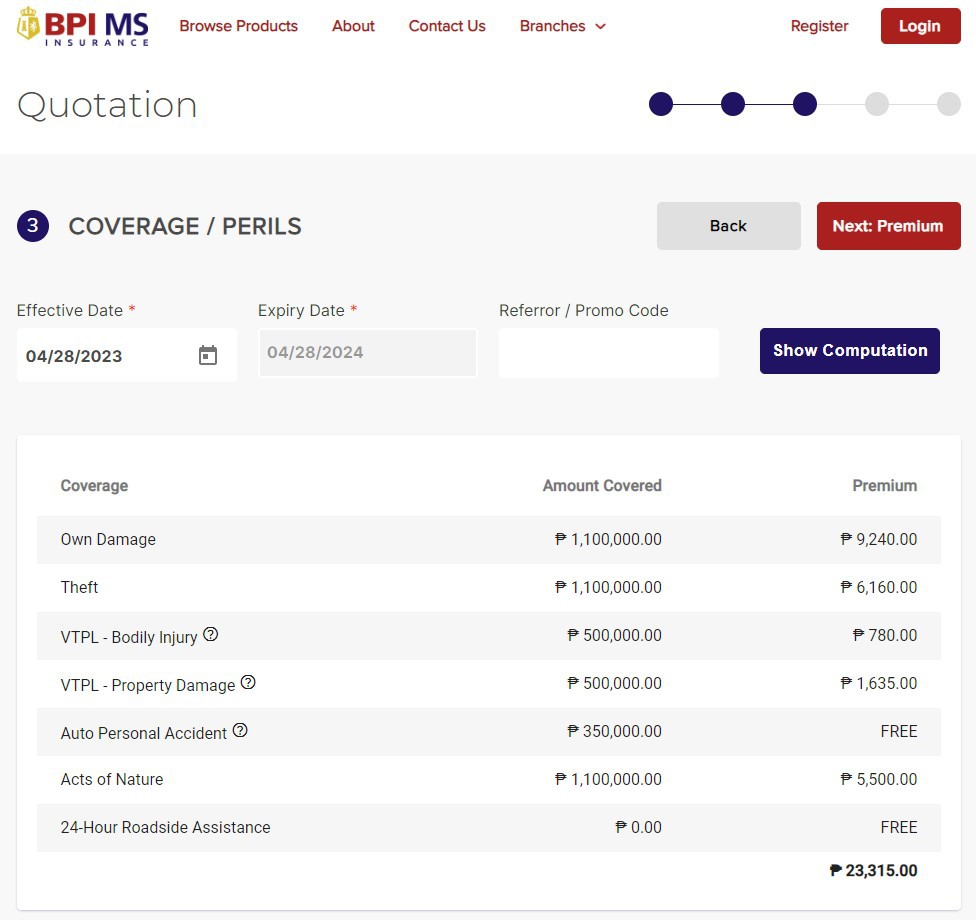Image resolution: width=976 pixels, height=920 pixels.
Task: Click the Referror / Promo Code input field
Action: click(x=608, y=353)
